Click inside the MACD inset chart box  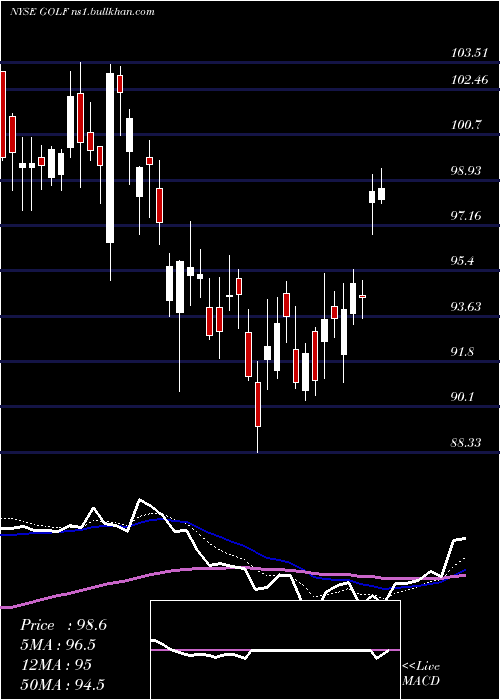coord(275,650)
